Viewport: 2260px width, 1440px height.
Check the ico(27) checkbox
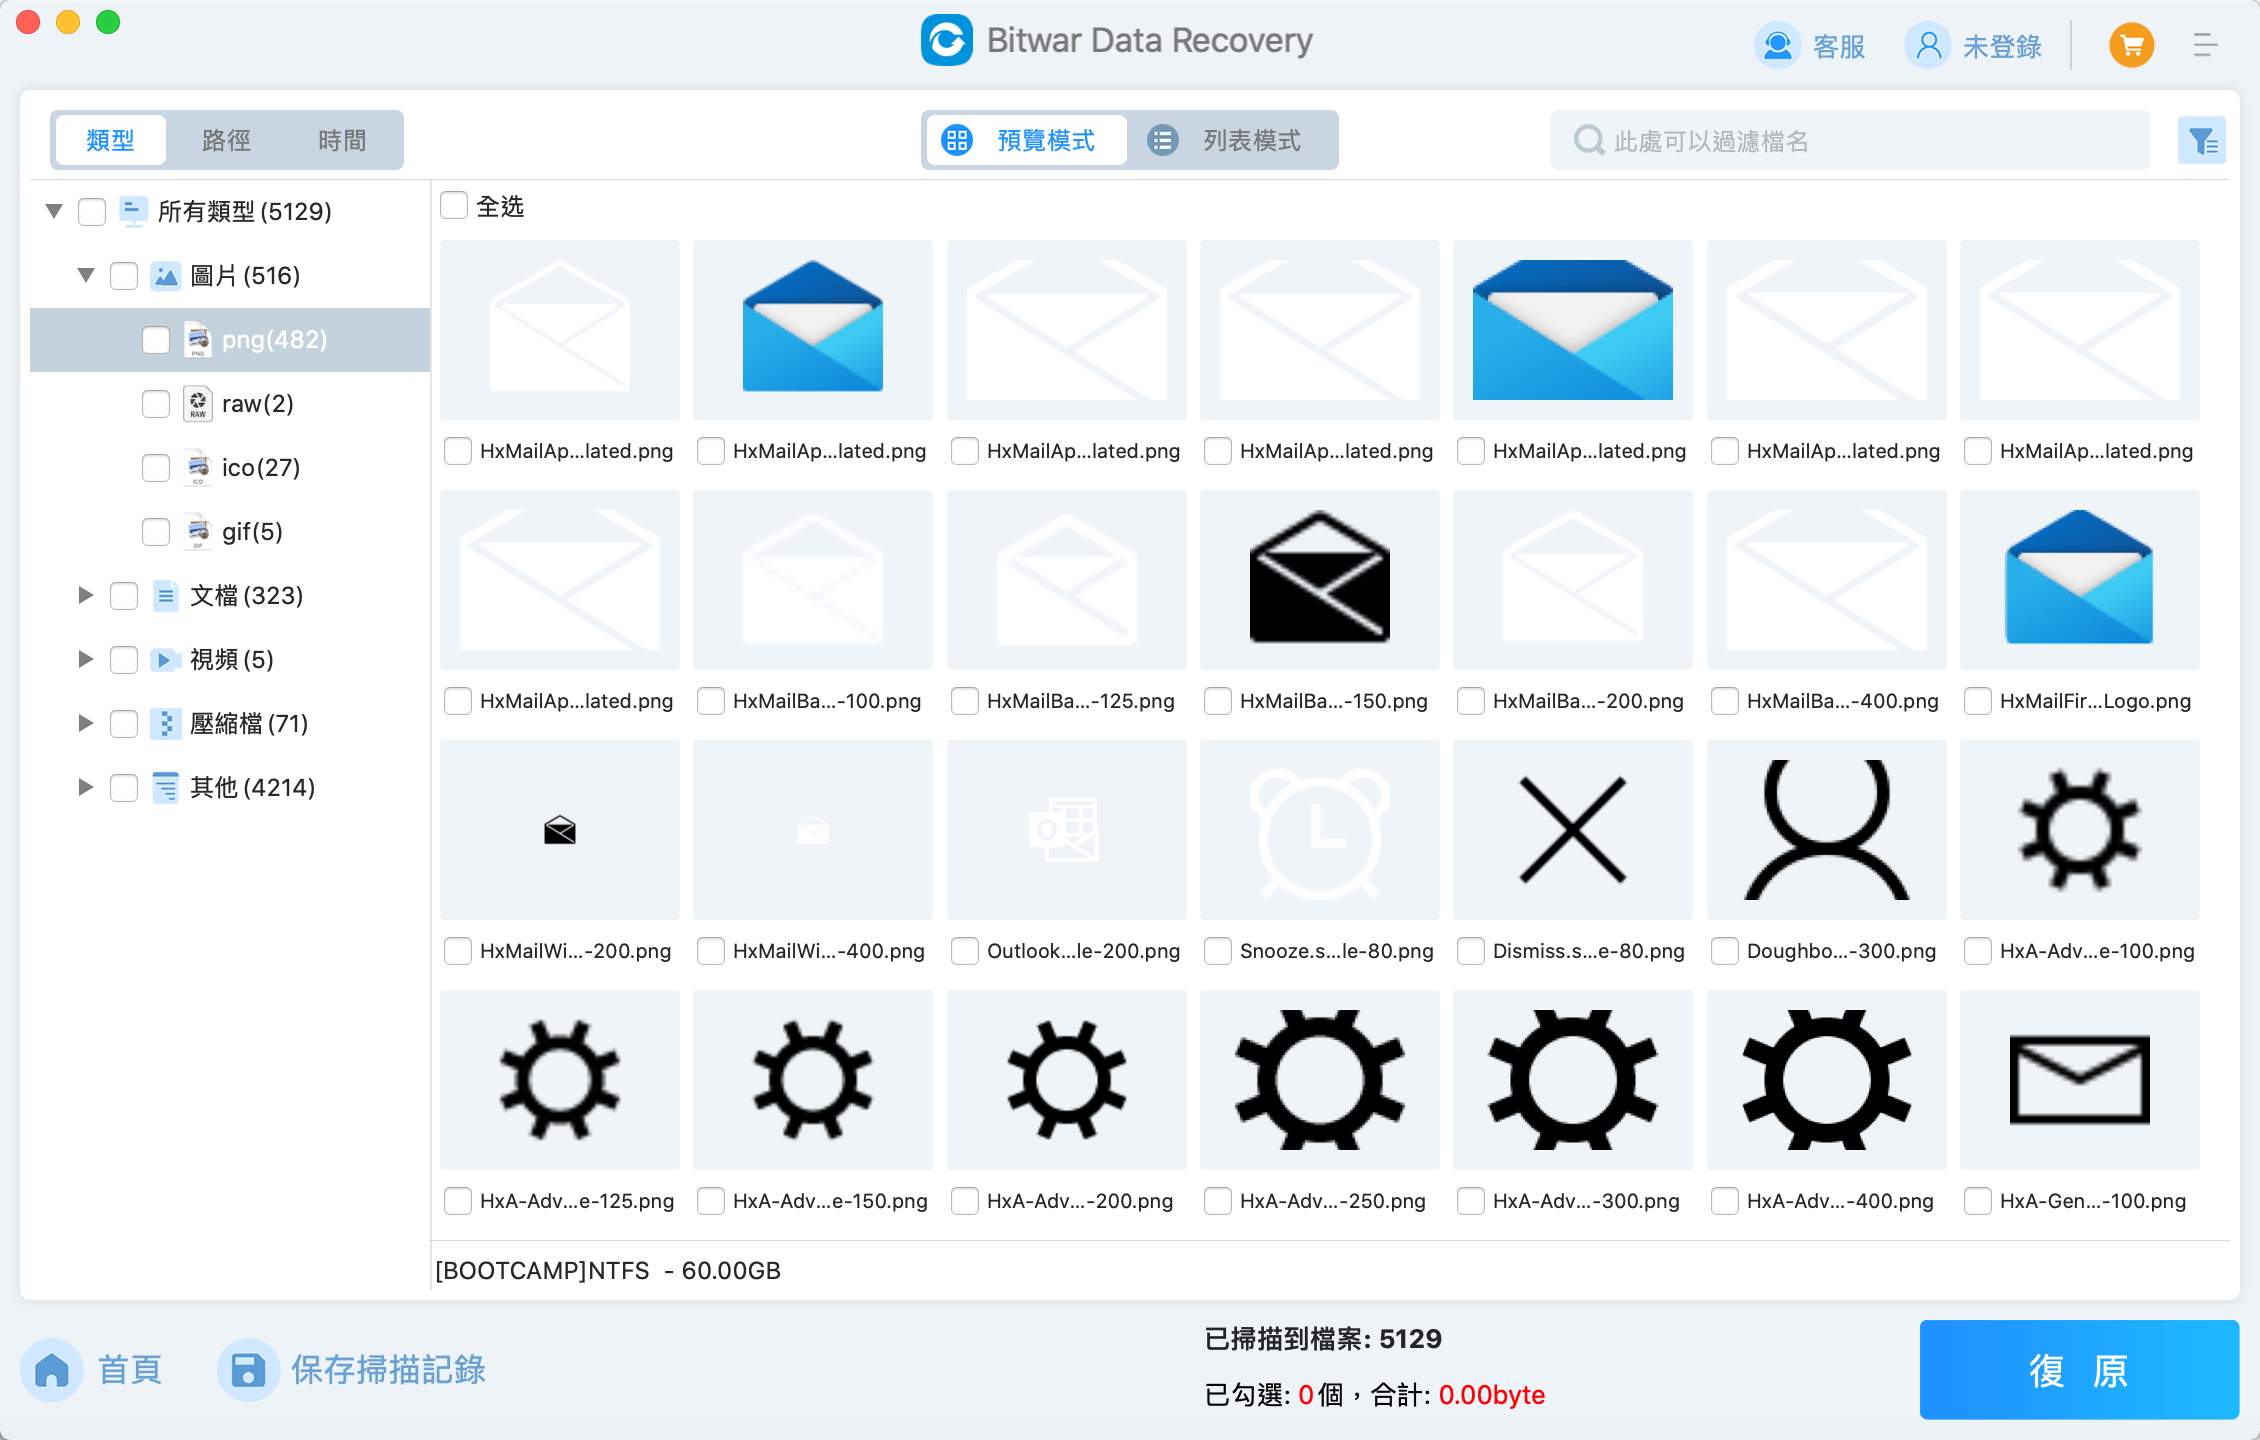point(156,468)
